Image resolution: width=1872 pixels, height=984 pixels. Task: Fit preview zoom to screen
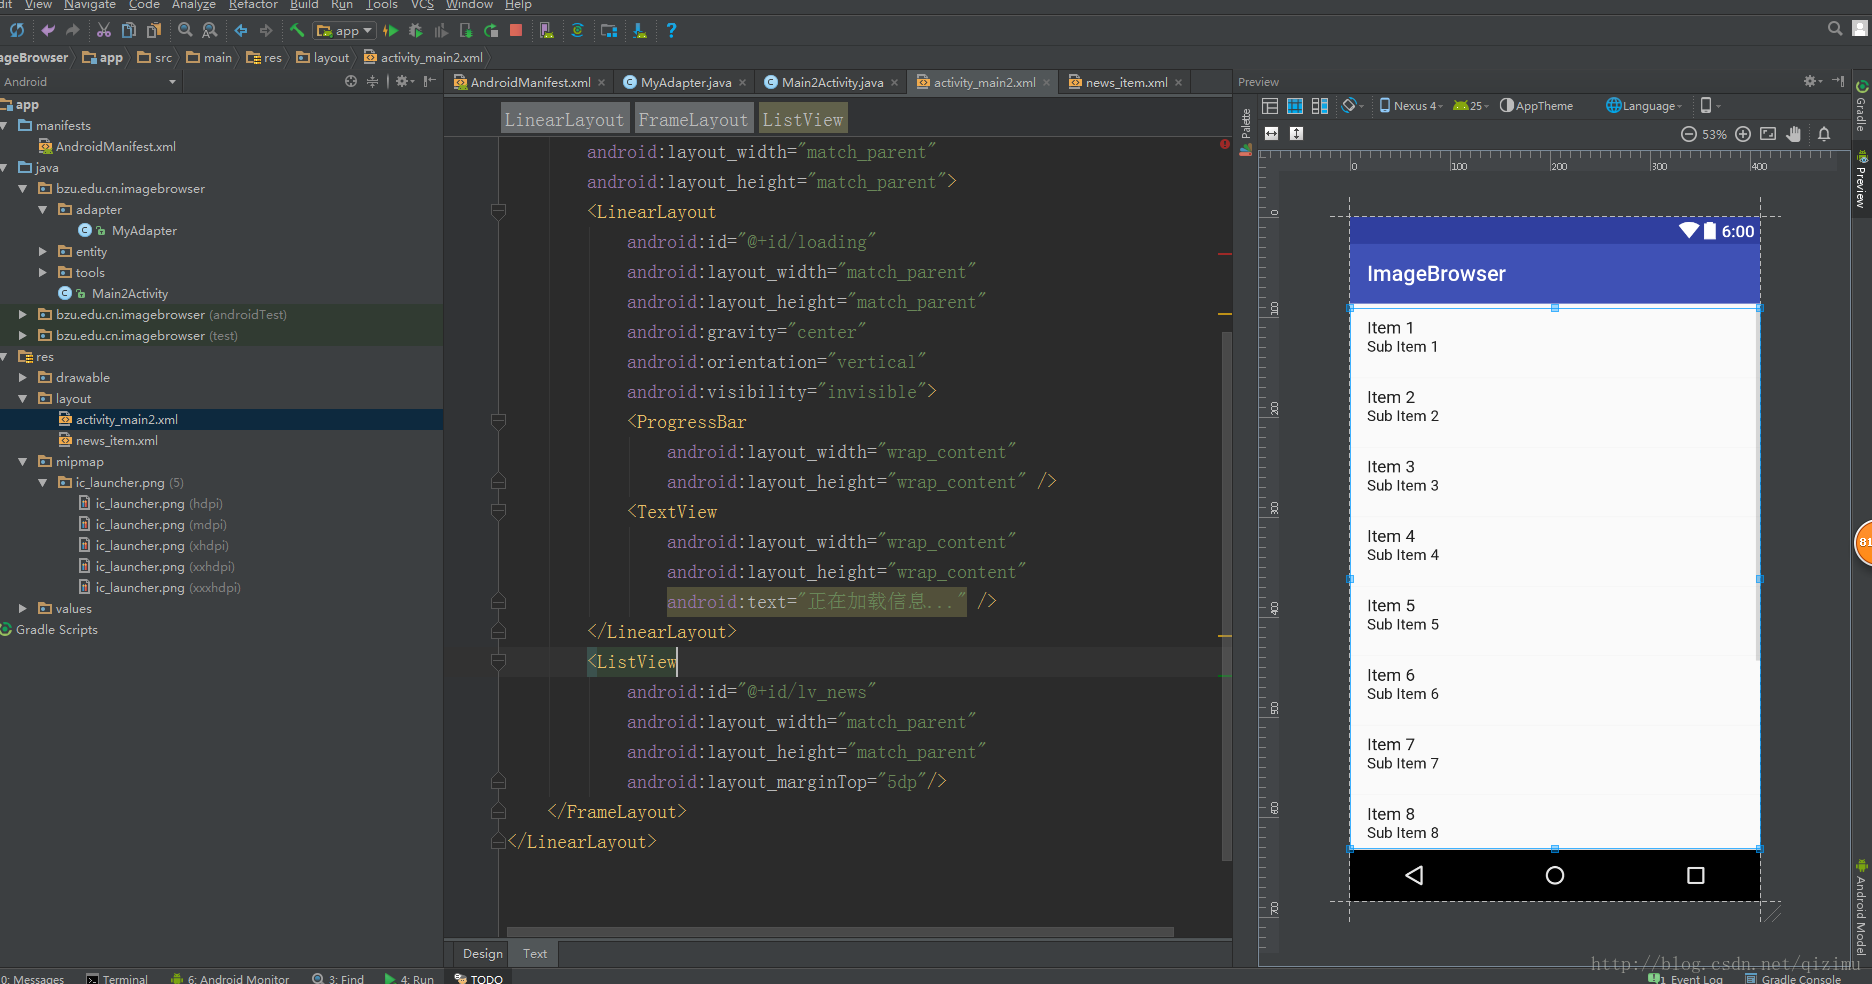(1768, 134)
